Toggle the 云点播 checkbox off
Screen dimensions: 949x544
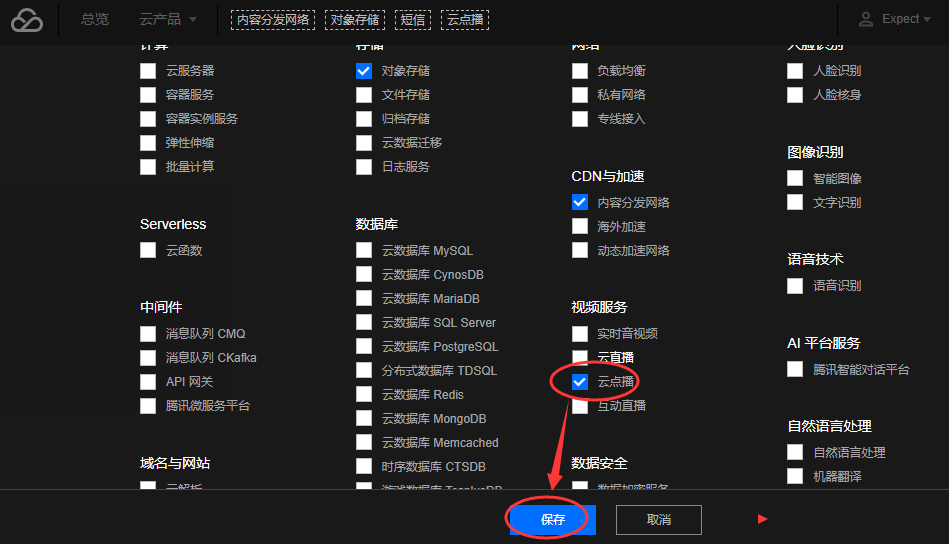pos(580,382)
